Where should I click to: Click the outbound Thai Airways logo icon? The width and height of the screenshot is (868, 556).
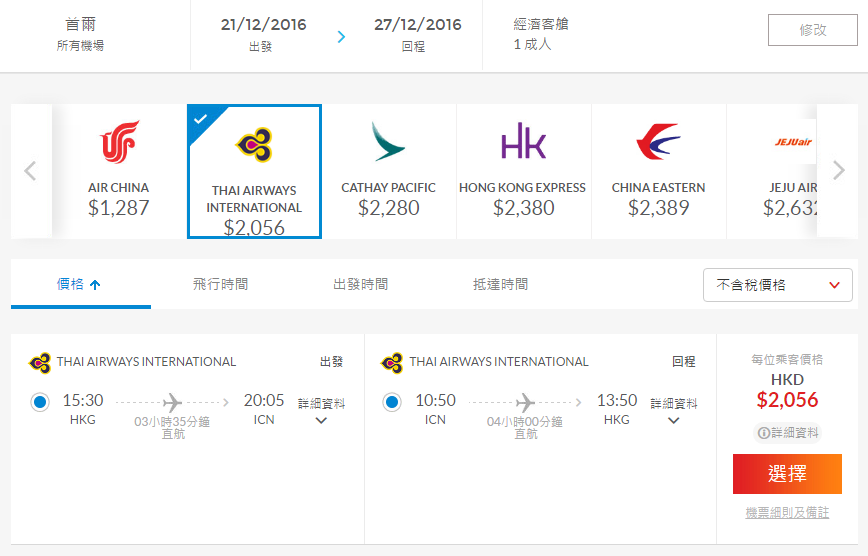[40, 363]
